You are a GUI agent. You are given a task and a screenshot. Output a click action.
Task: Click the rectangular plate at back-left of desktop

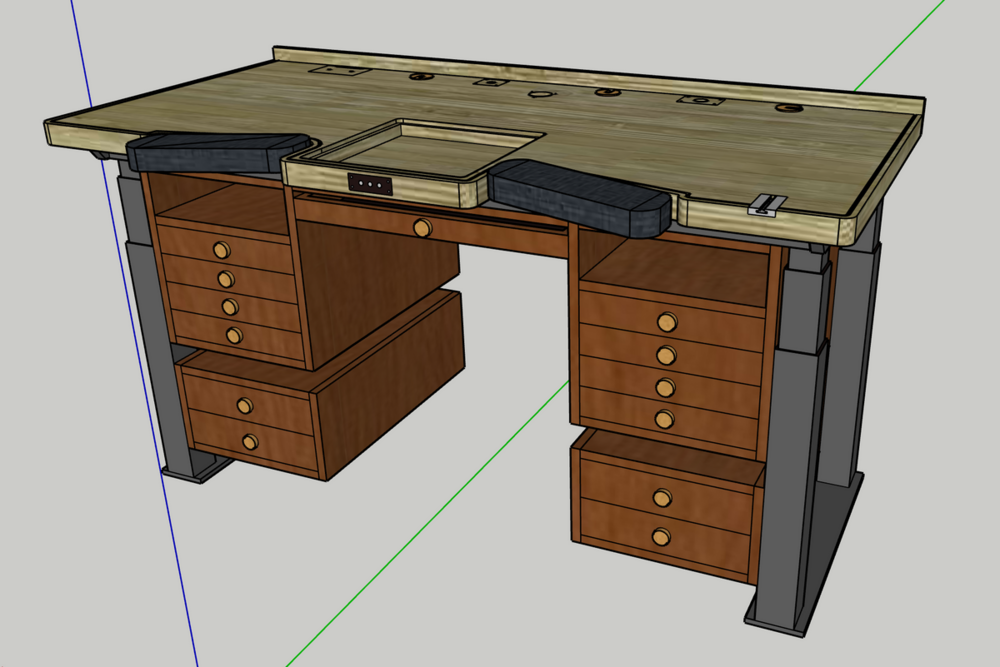(x=330, y=72)
